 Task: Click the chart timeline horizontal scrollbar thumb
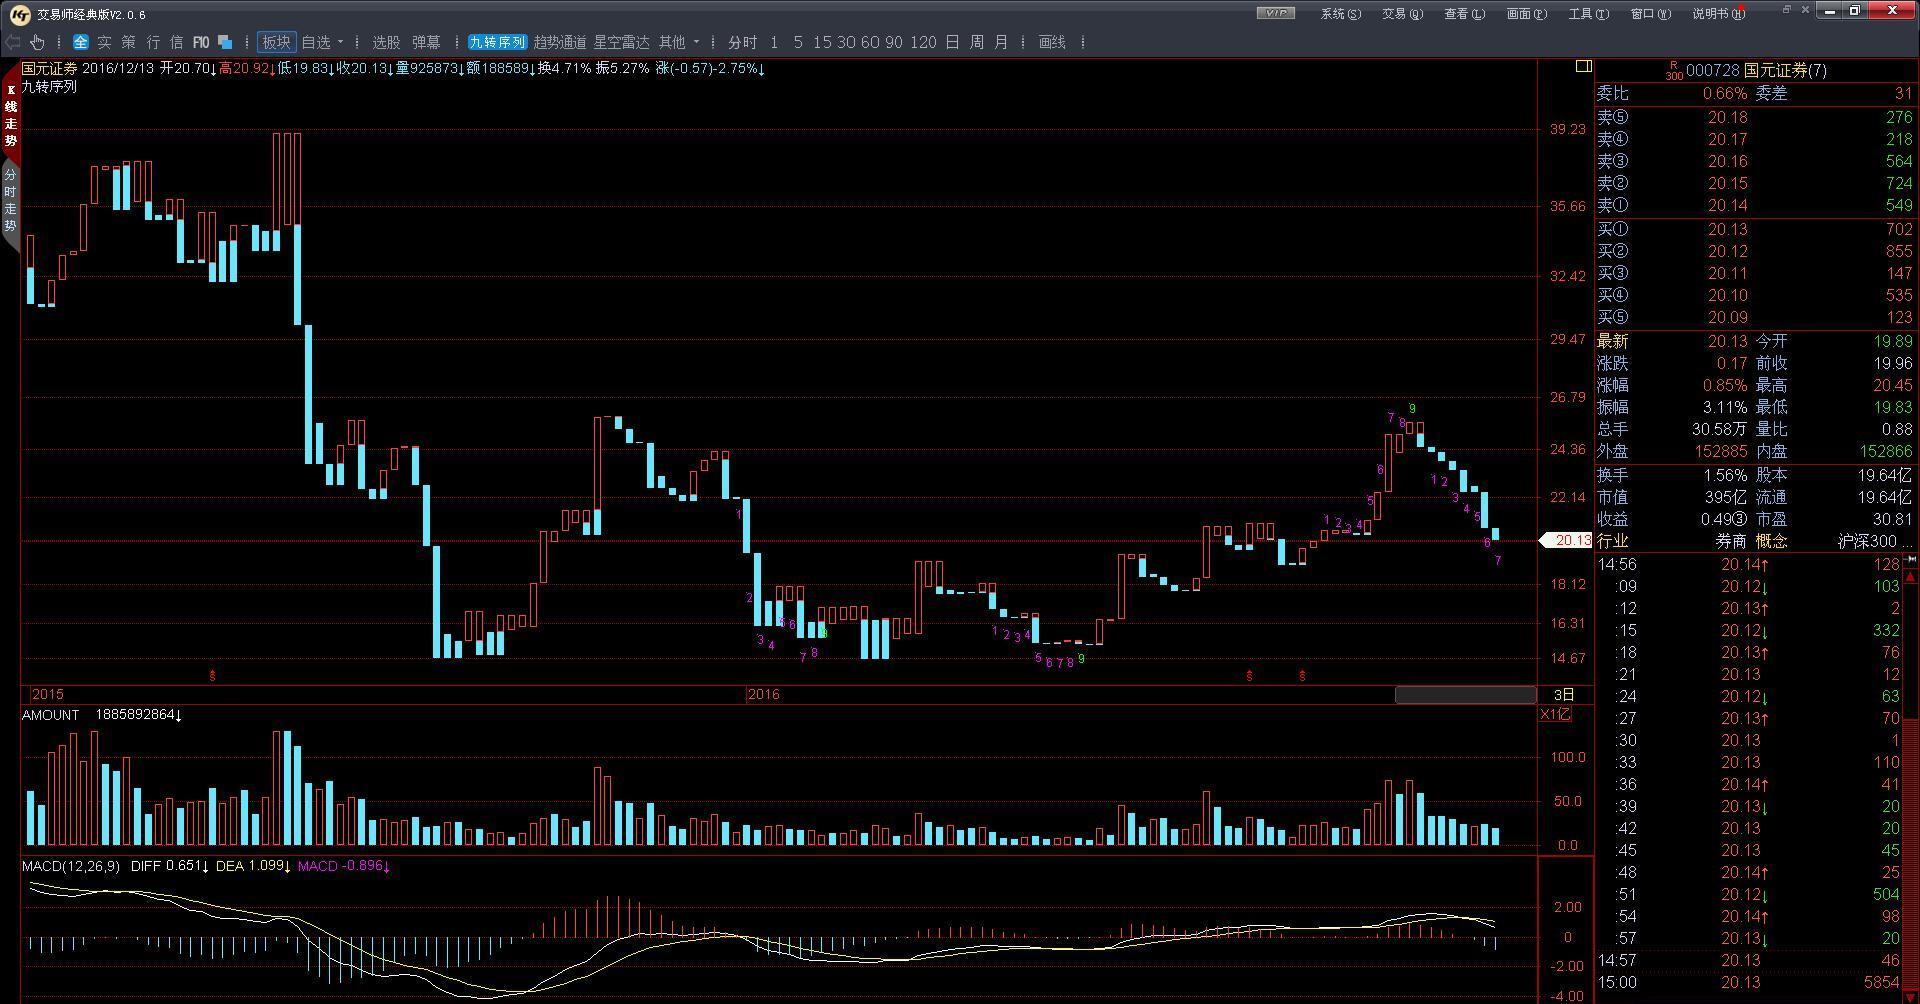(x=1465, y=694)
